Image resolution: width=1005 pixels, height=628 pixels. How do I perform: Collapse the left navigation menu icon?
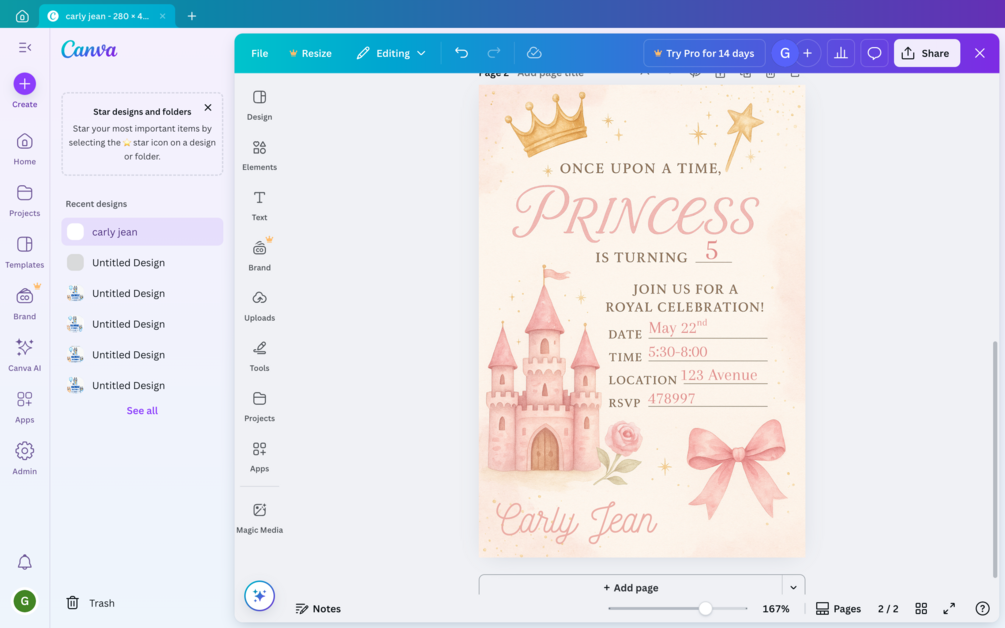coord(24,47)
